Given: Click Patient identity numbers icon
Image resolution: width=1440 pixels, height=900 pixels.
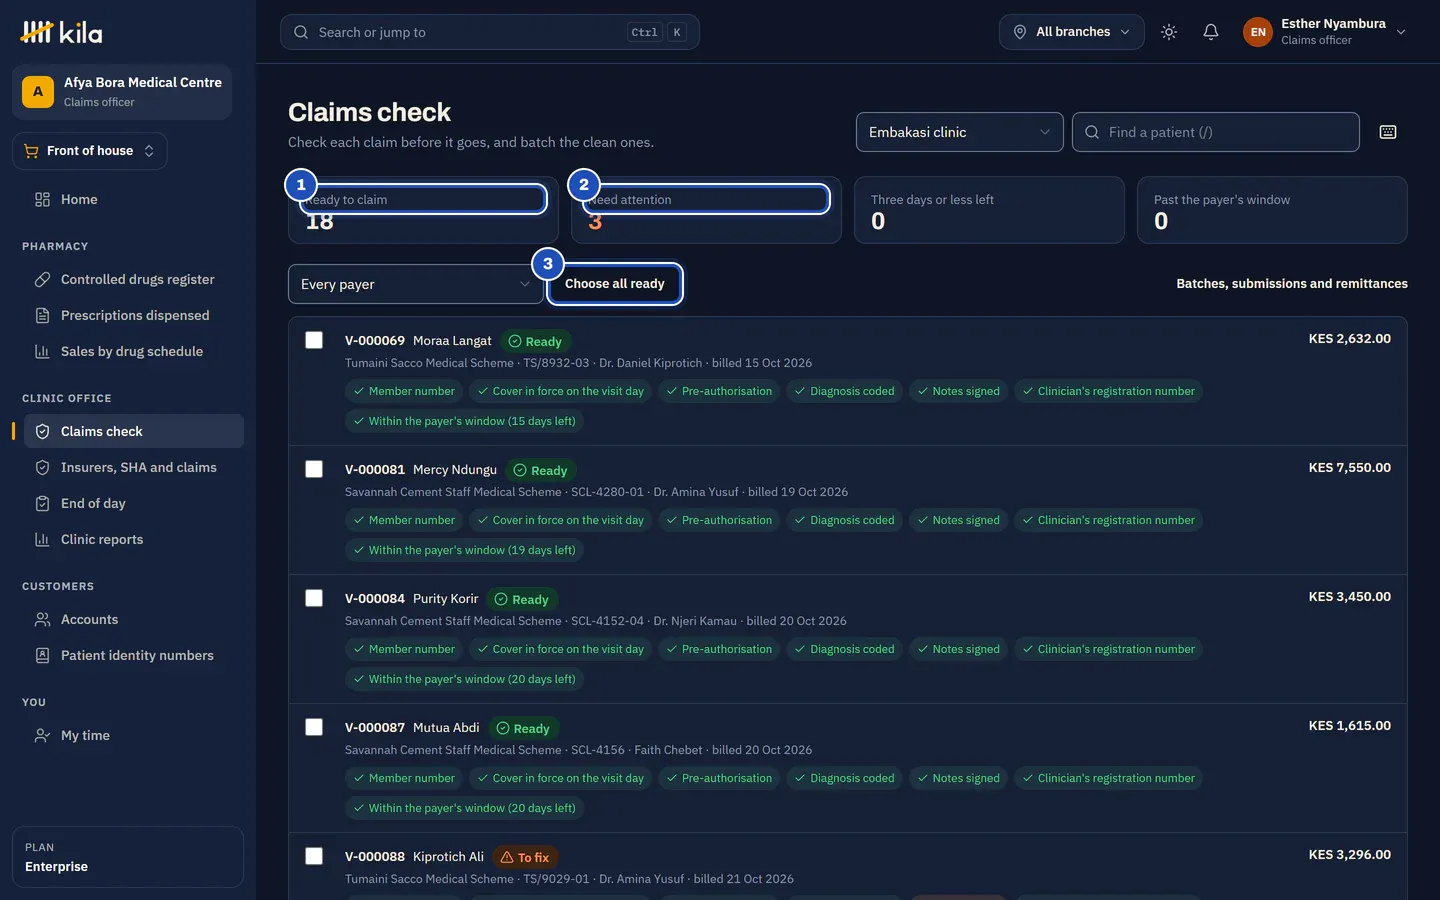Looking at the screenshot, I should 42,655.
